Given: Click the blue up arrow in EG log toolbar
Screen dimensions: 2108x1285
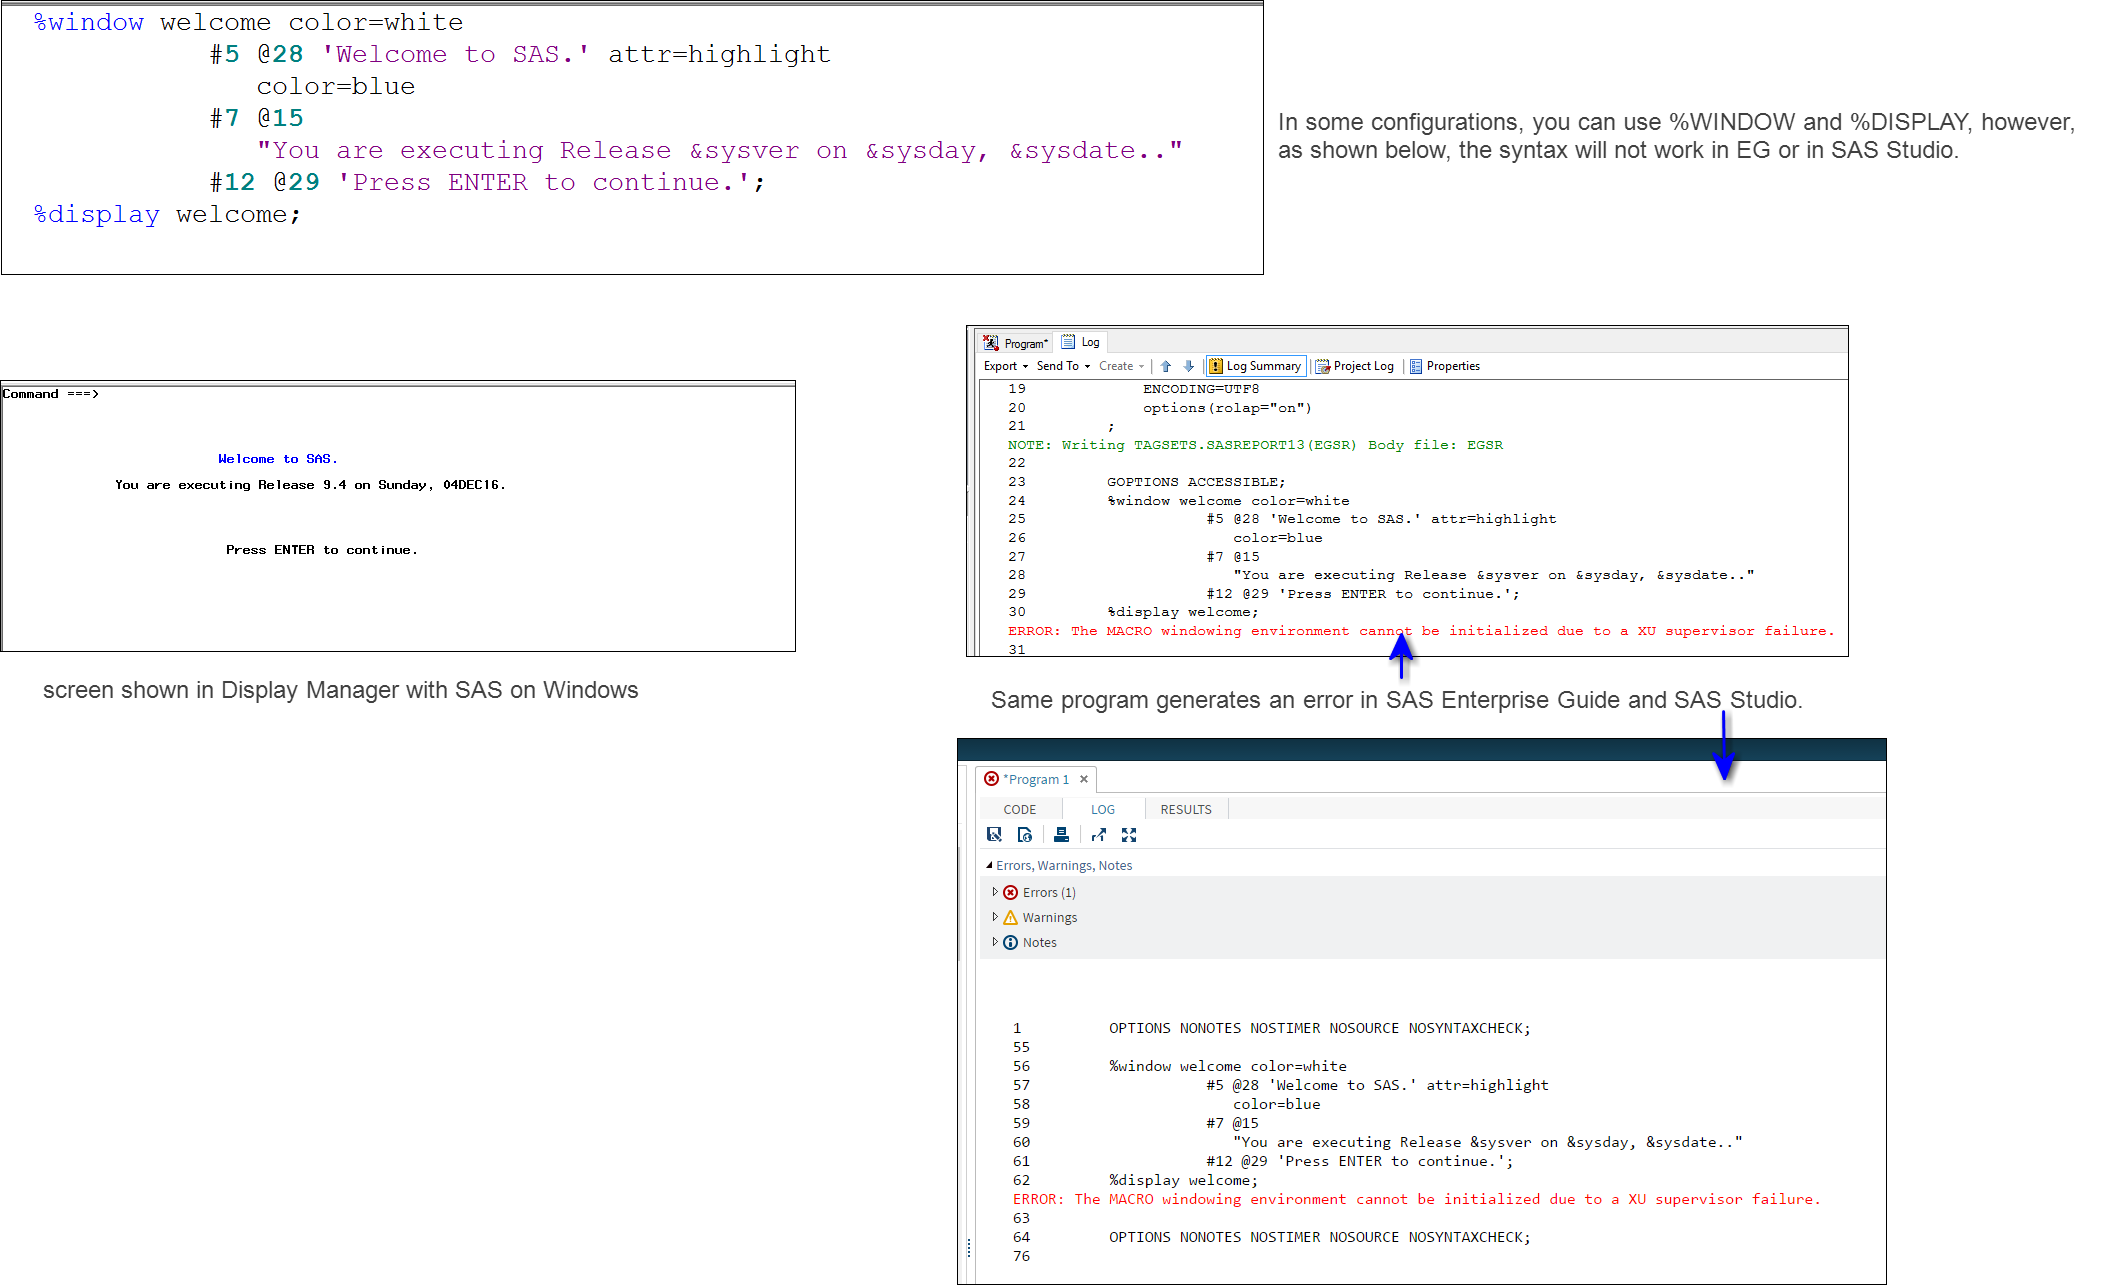Looking at the screenshot, I should pyautogui.click(x=1165, y=366).
